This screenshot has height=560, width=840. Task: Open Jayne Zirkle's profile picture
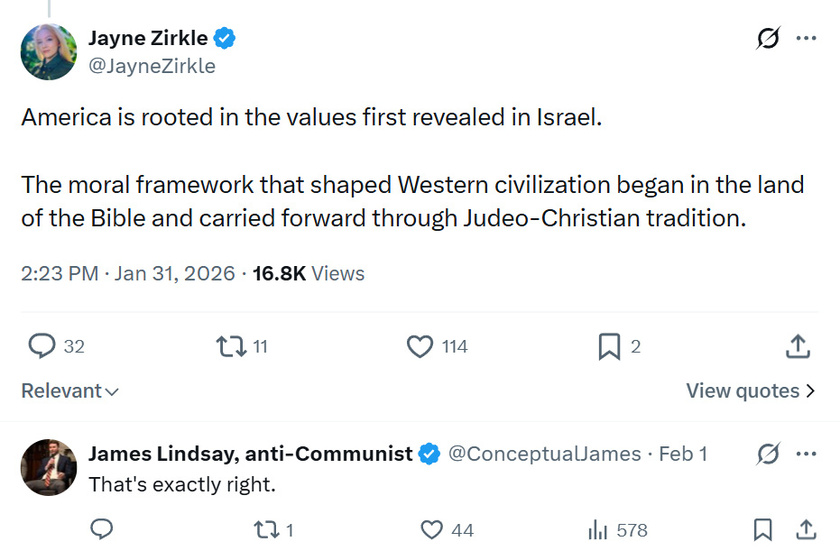(48, 52)
